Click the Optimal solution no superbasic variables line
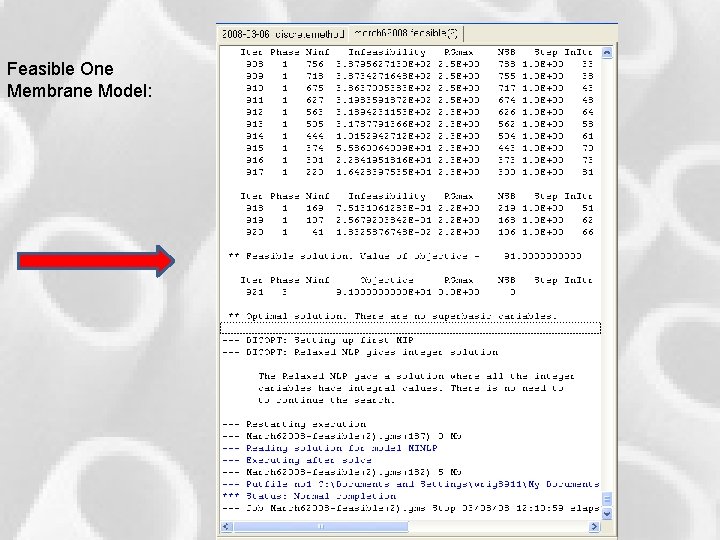Image resolution: width=720 pixels, height=540 pixels. coord(393,316)
